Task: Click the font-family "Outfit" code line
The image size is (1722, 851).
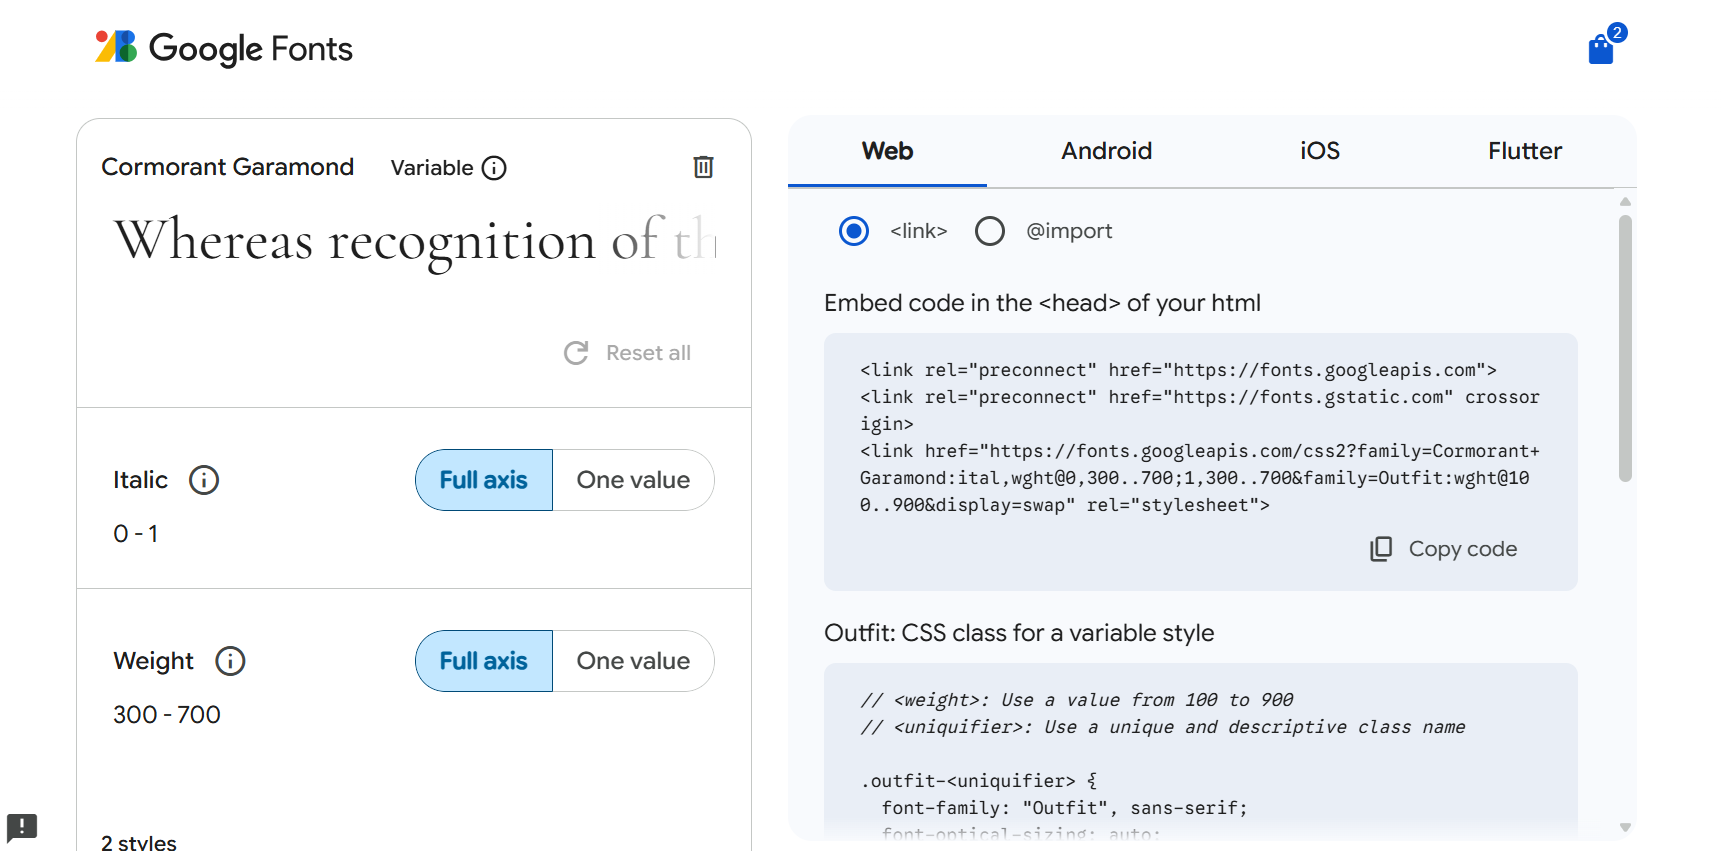Action: pyautogui.click(x=1065, y=808)
